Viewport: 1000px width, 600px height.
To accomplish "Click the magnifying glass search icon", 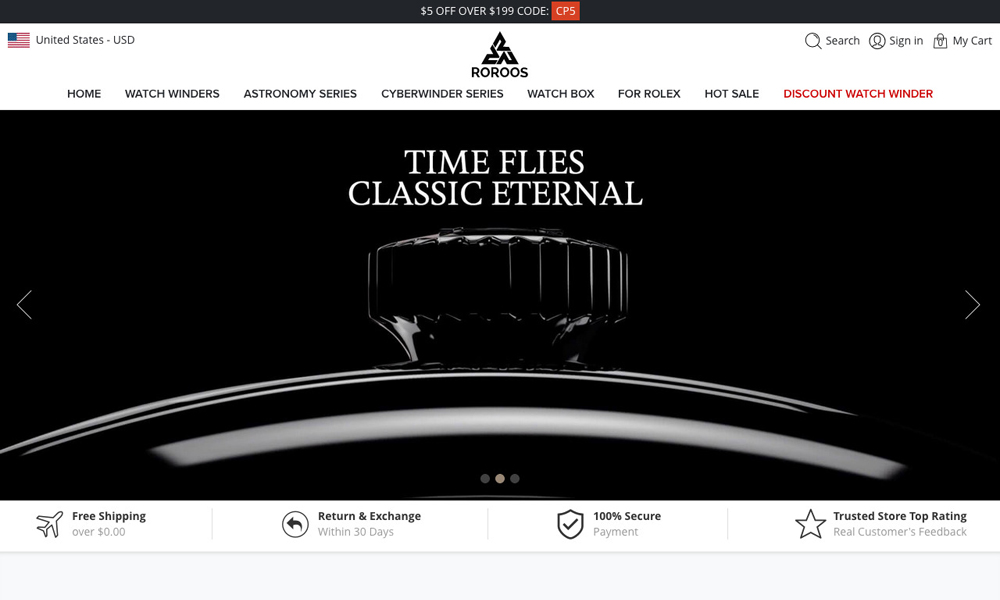I will [812, 41].
